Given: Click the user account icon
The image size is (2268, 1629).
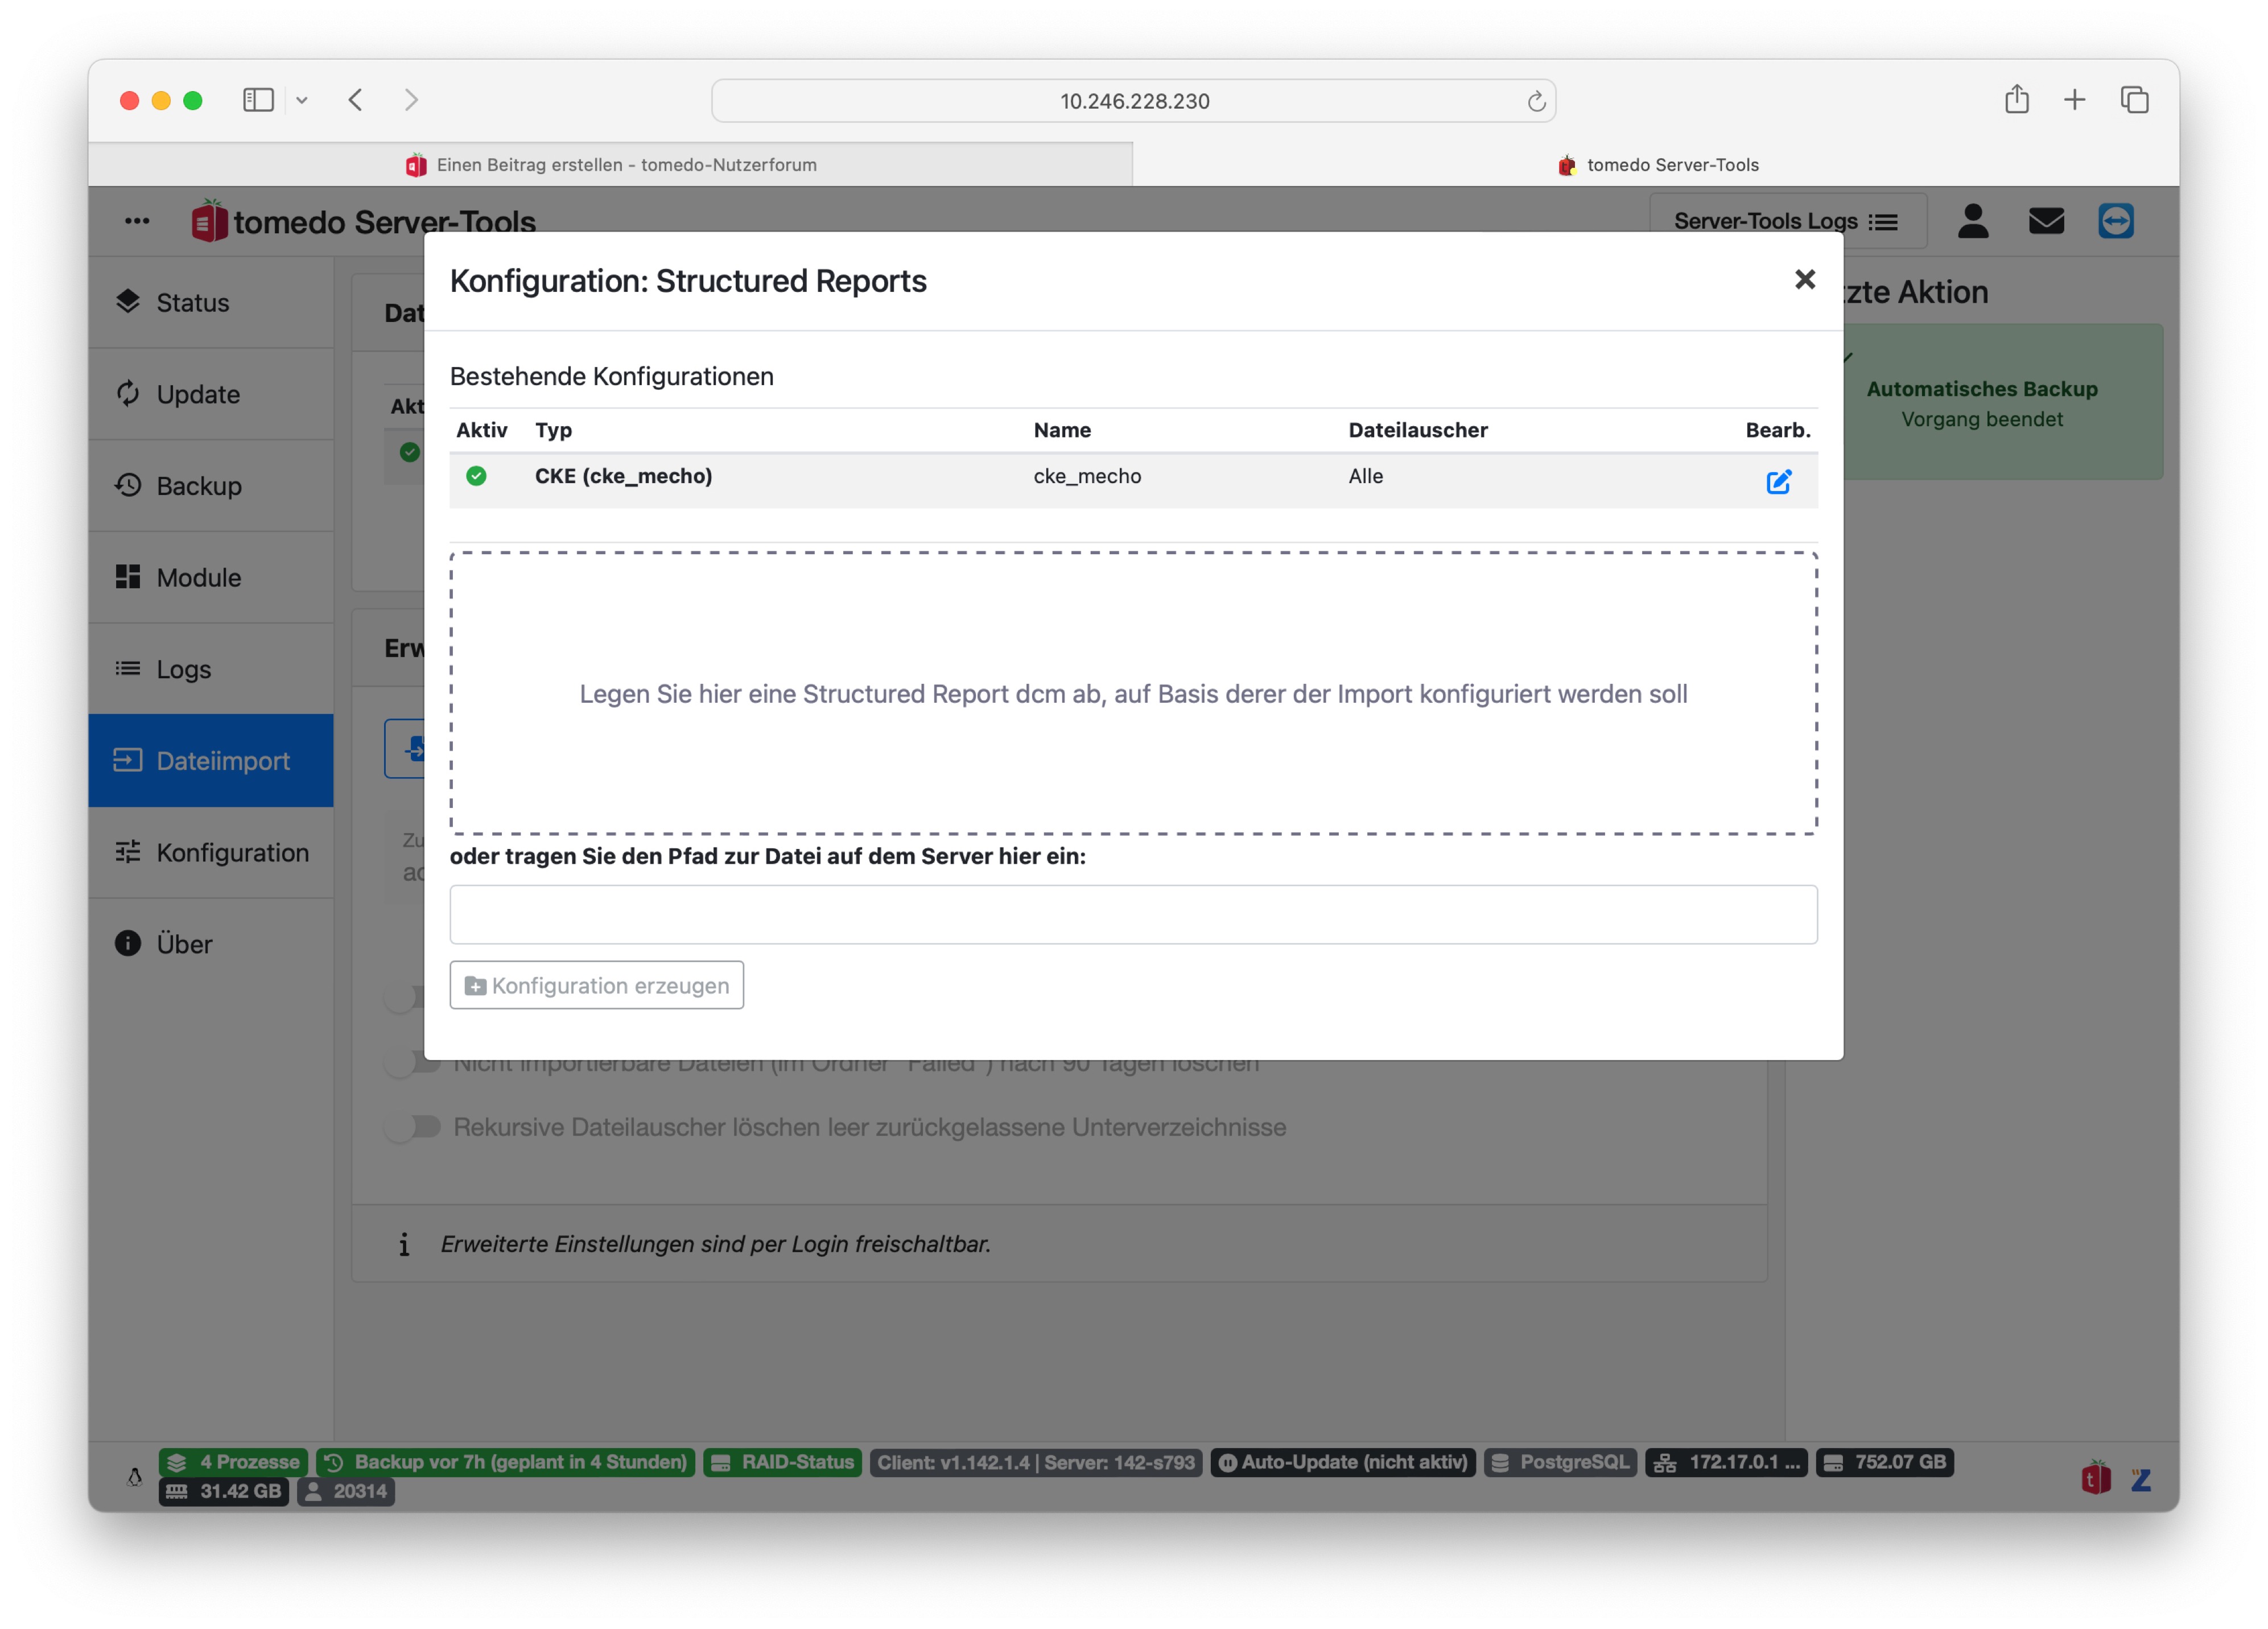Looking at the screenshot, I should [1972, 221].
